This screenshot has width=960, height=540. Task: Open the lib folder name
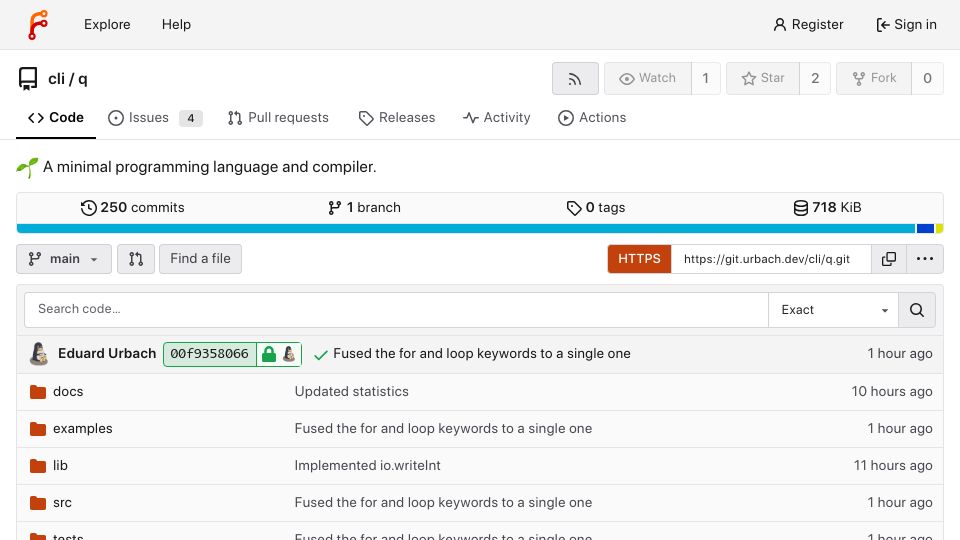[x=60, y=466]
